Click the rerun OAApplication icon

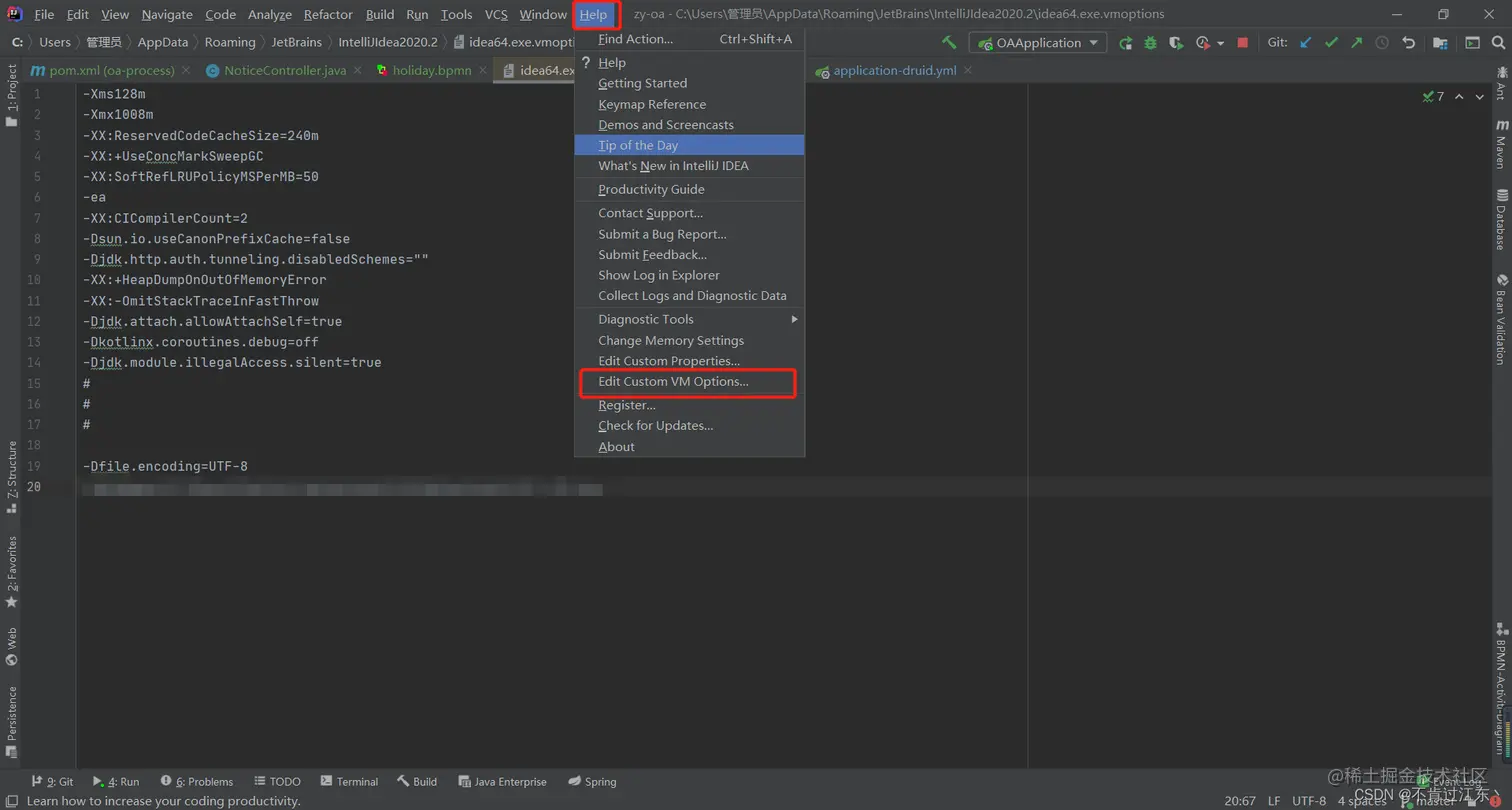pyautogui.click(x=1125, y=43)
